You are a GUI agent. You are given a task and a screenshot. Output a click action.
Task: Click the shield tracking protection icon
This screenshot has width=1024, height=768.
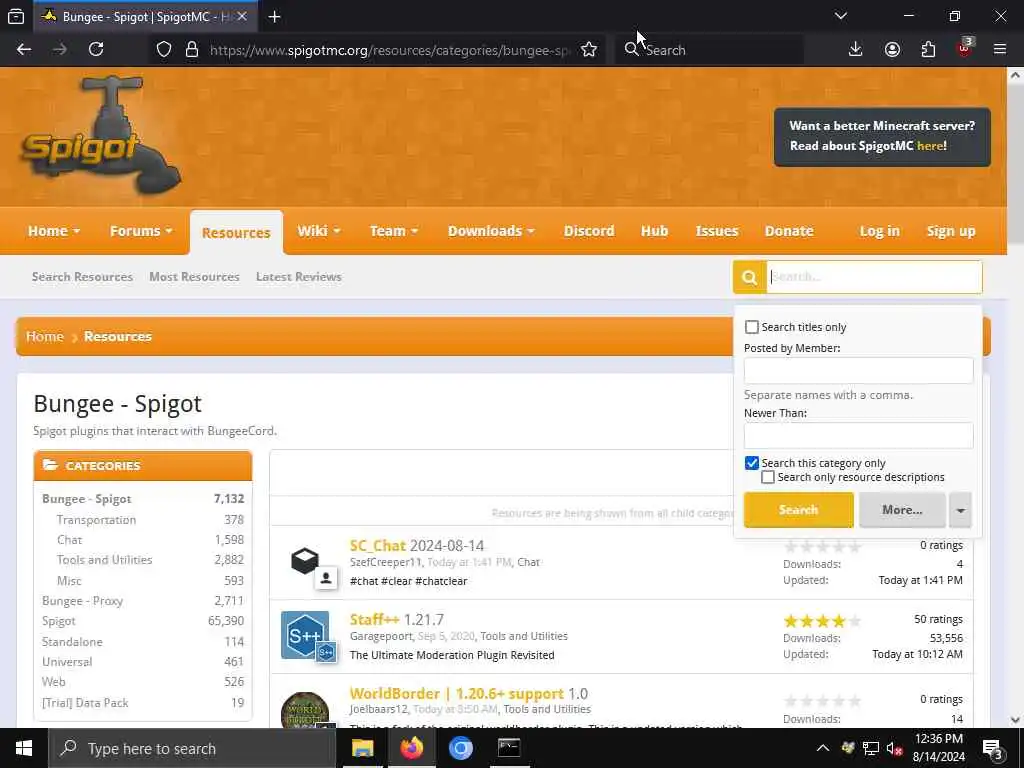click(x=164, y=50)
